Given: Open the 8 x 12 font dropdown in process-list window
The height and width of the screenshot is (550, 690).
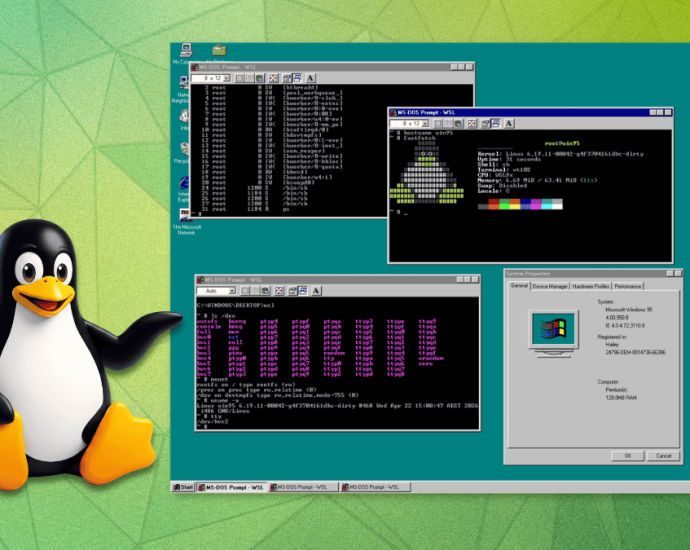Looking at the screenshot, I should [x=211, y=78].
